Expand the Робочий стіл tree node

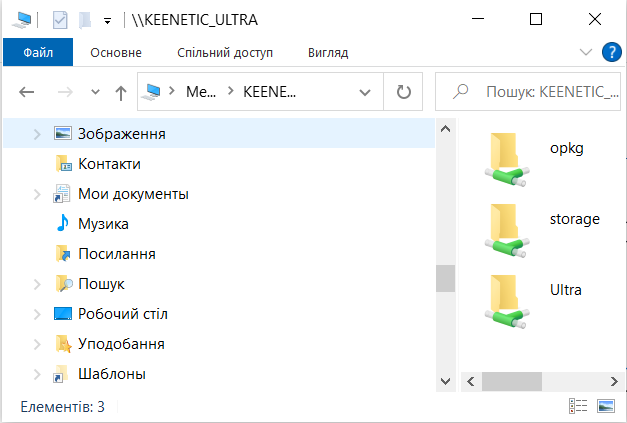[x=37, y=314]
